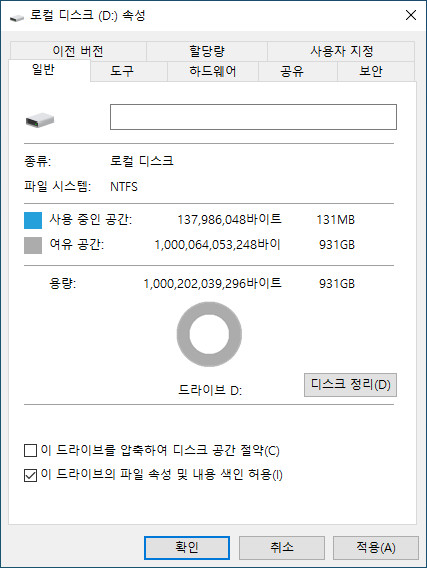Click the 131MB used size text
The height and width of the screenshot is (568, 427).
coord(335,220)
